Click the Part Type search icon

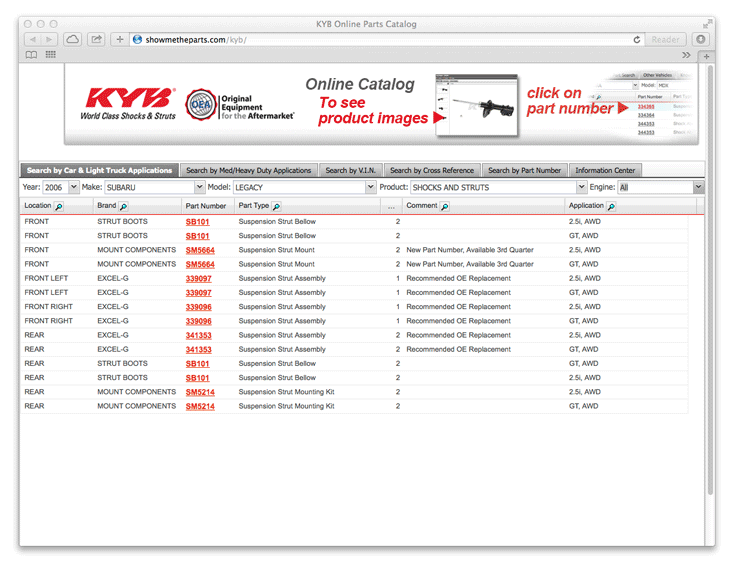pyautogui.click(x=276, y=206)
